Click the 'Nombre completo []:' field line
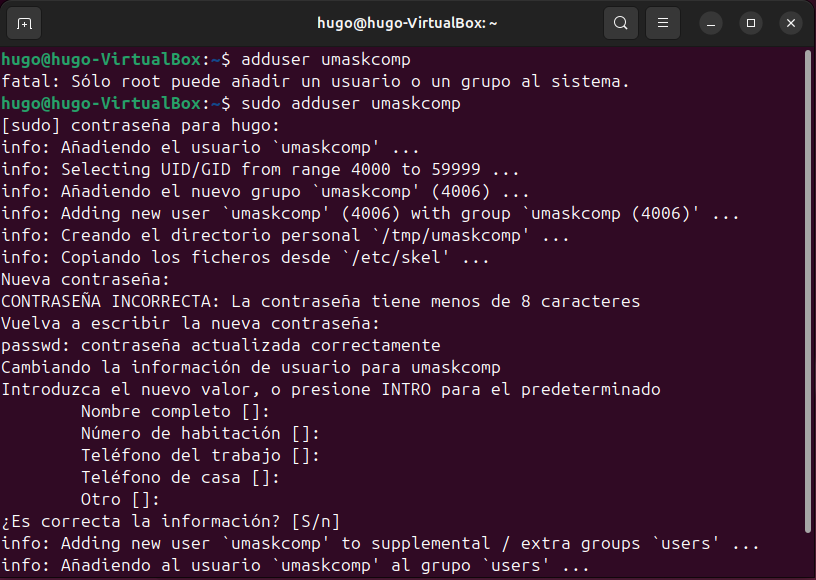 [x=180, y=411]
